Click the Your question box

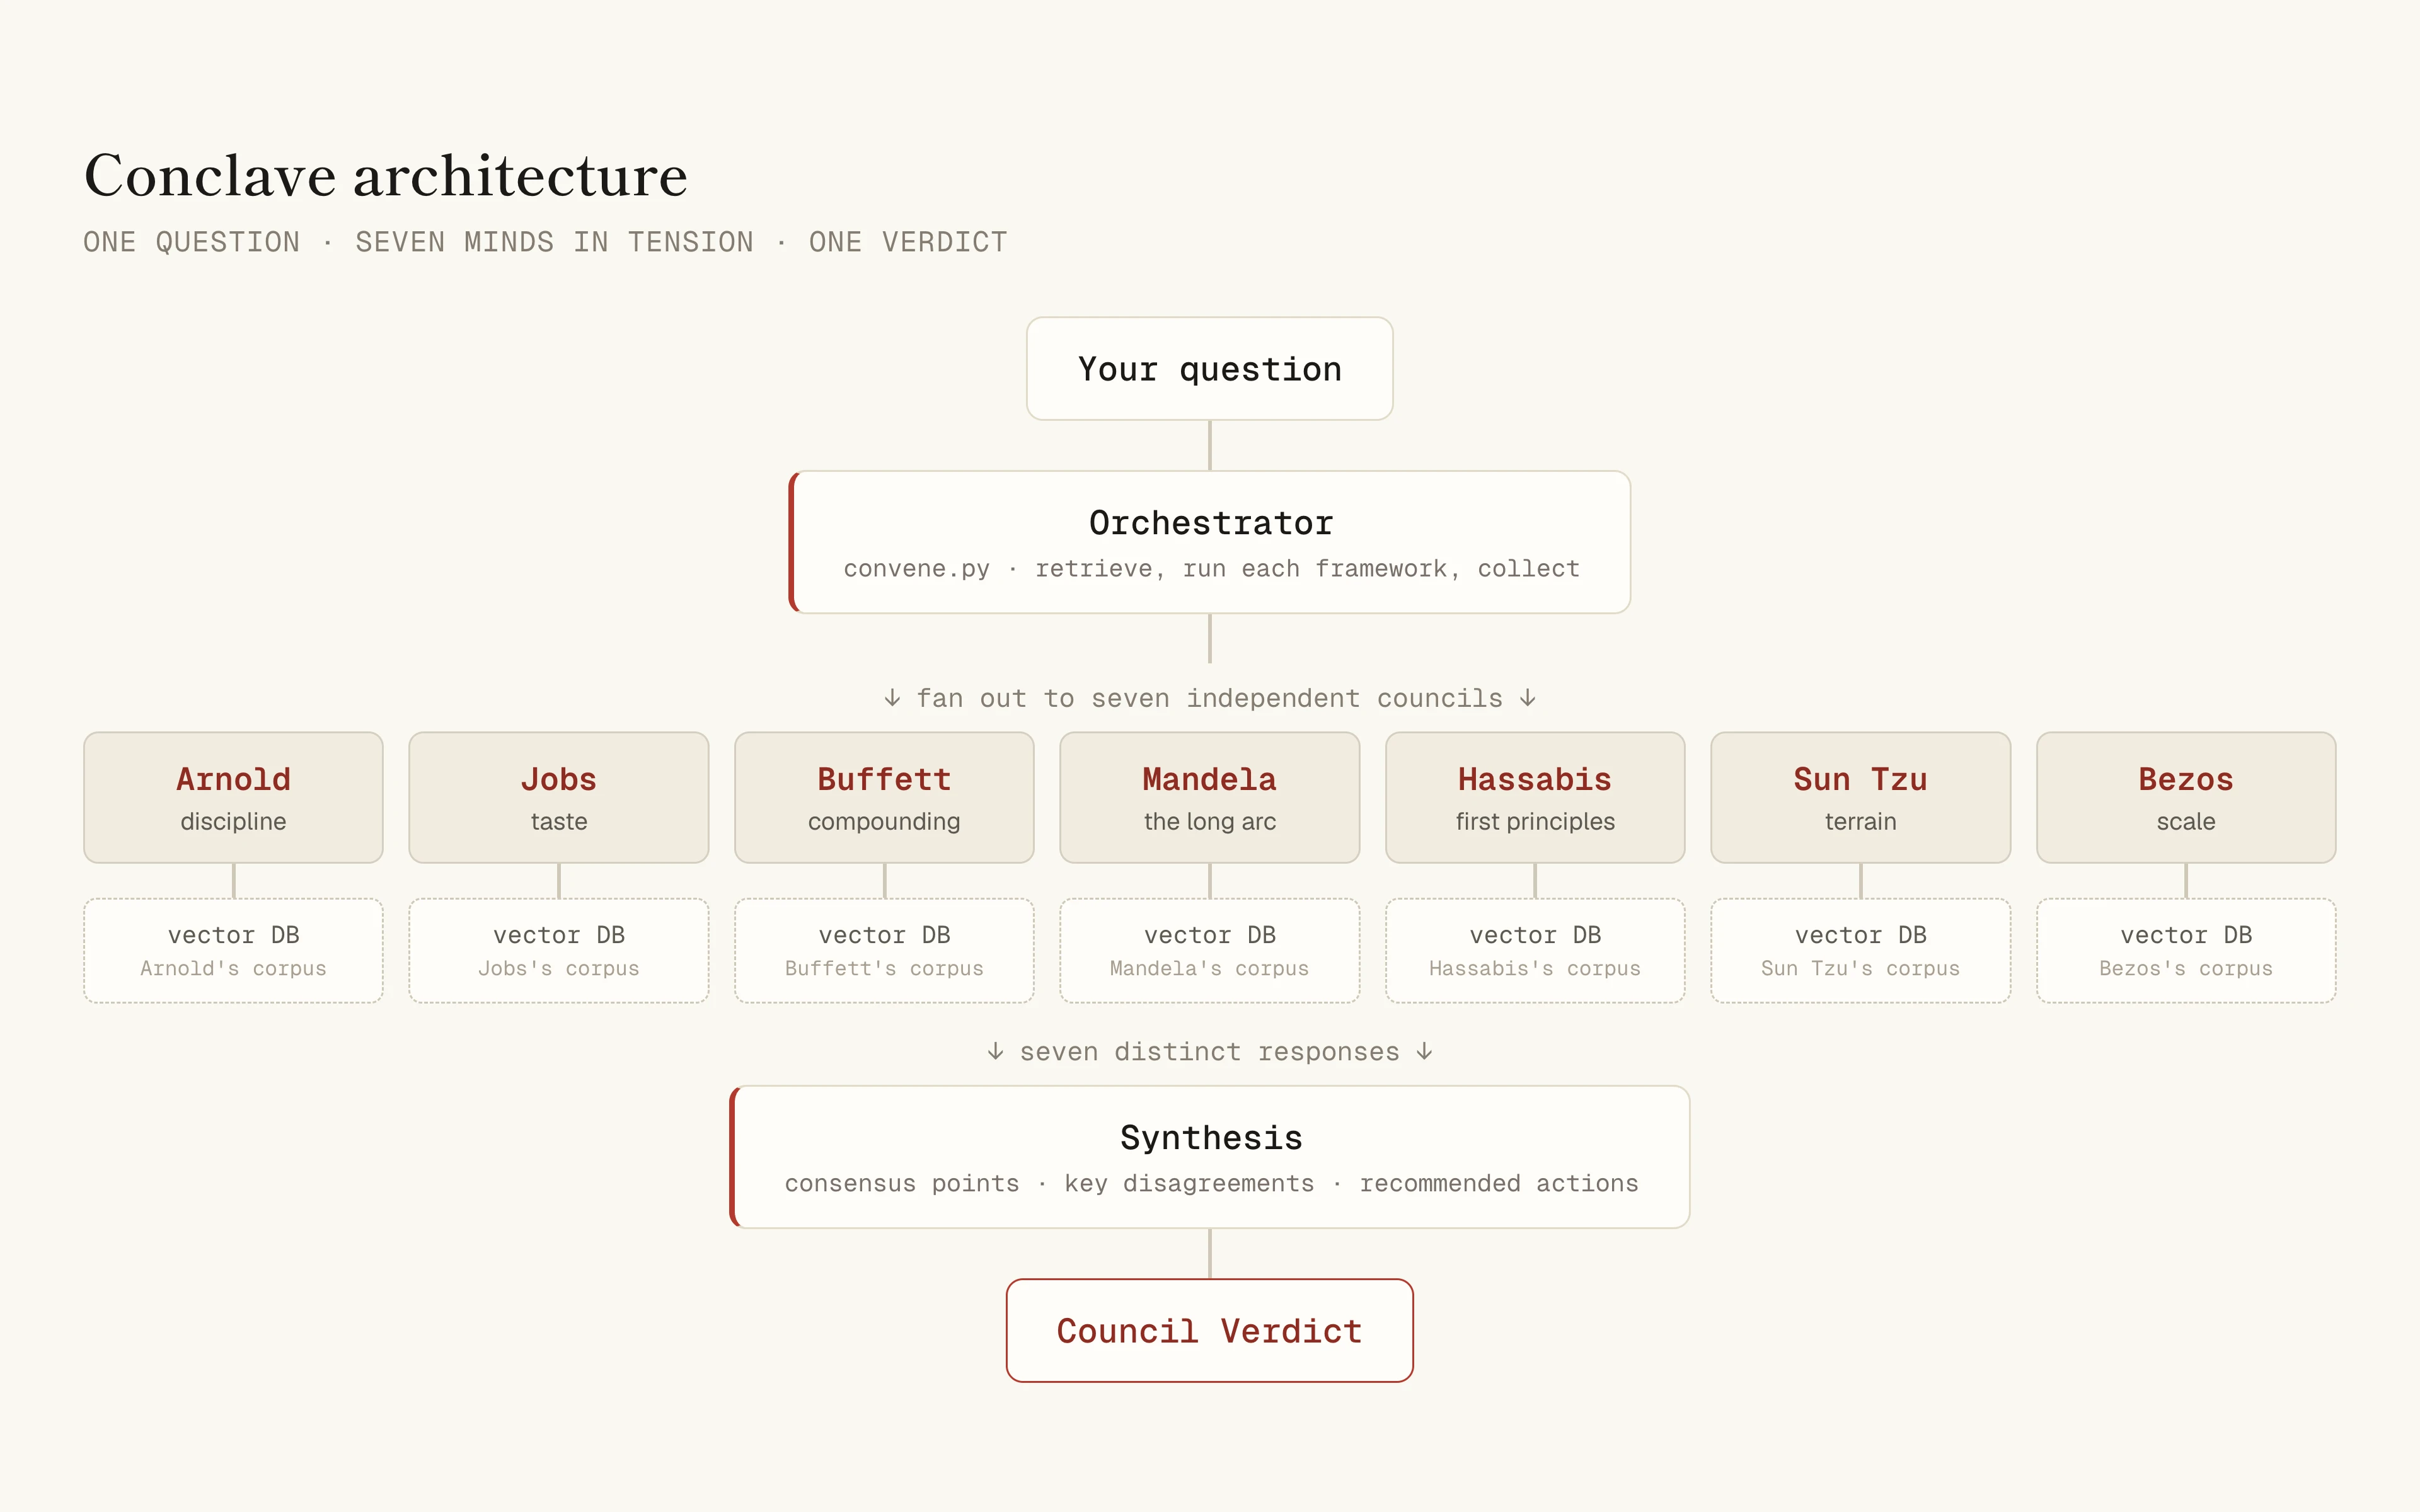(x=1209, y=369)
